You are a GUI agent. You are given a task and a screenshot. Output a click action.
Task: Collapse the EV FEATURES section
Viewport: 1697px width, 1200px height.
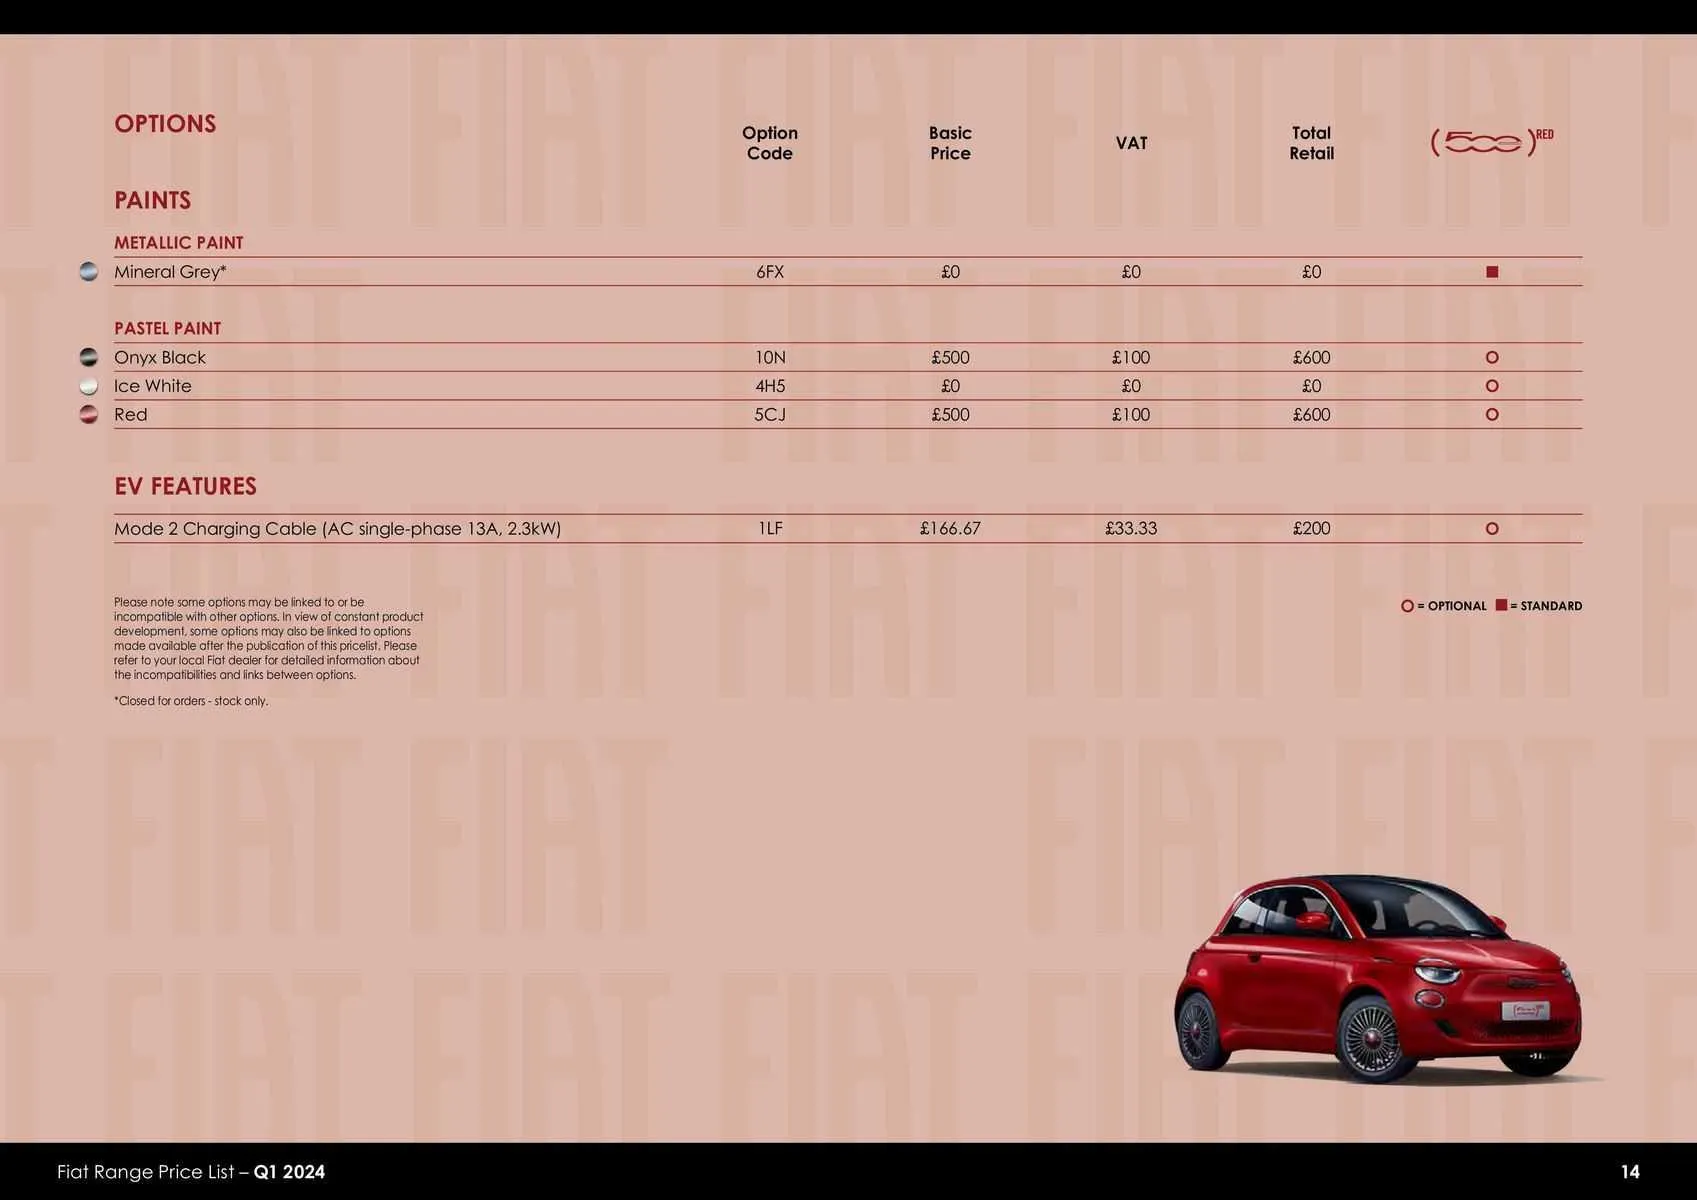185,486
